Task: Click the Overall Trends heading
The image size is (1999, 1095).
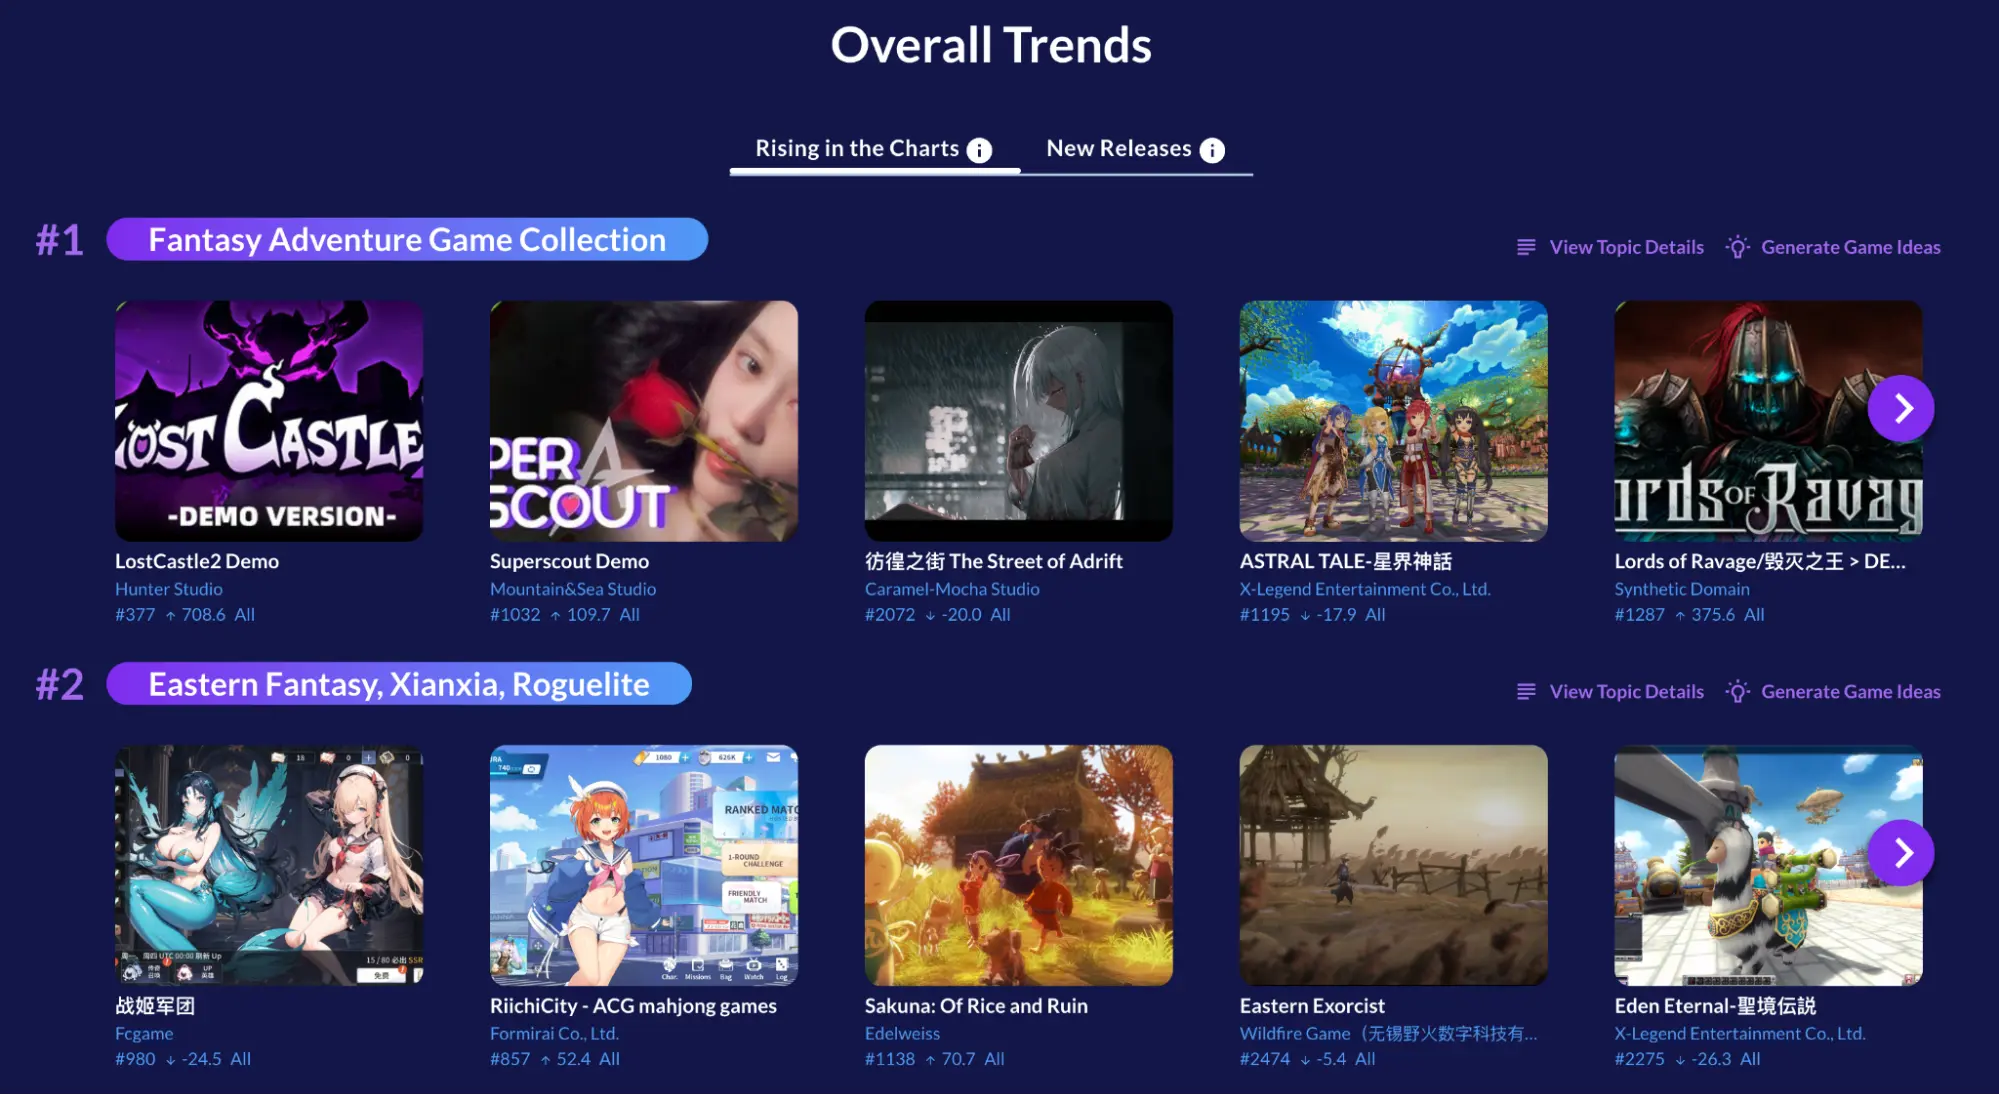Action: tap(991, 45)
